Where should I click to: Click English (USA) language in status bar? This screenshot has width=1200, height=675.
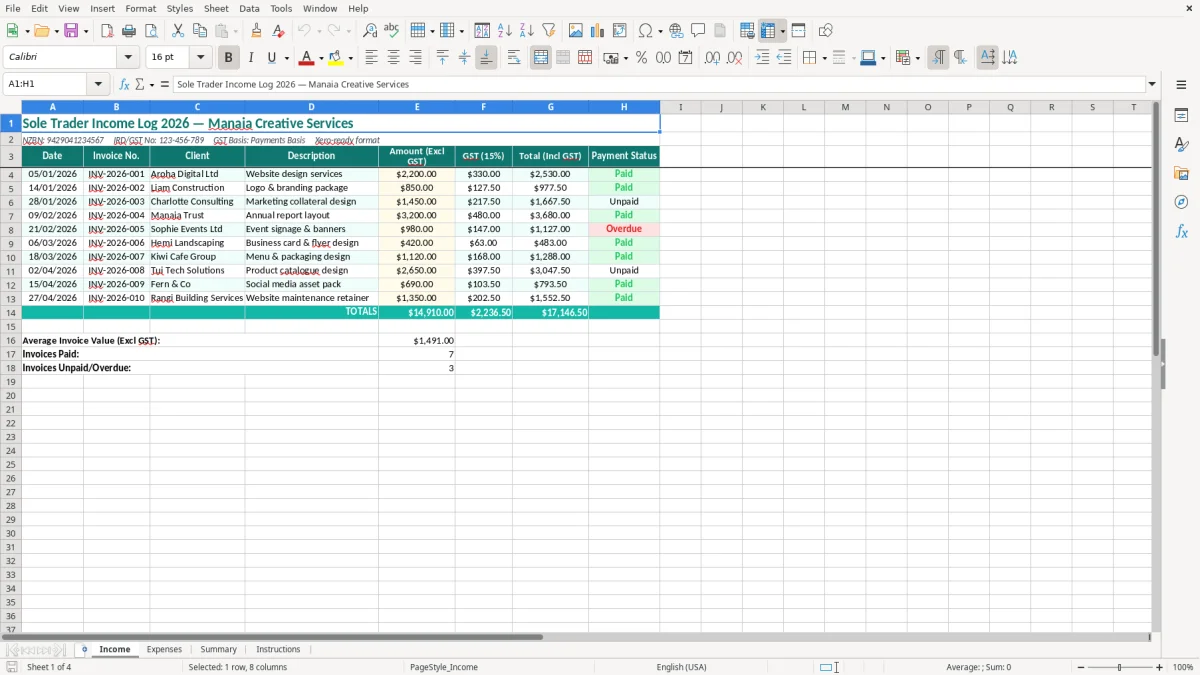tap(681, 667)
